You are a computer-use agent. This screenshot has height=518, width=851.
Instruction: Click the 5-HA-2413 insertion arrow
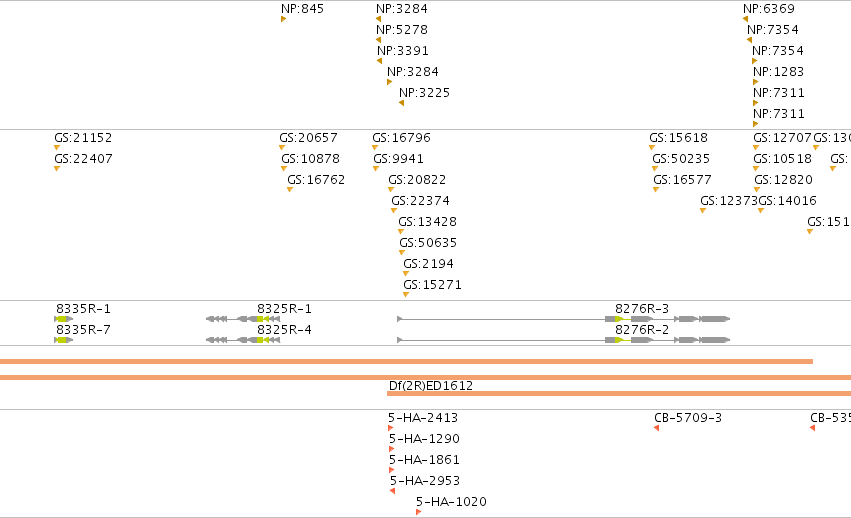click(x=391, y=428)
